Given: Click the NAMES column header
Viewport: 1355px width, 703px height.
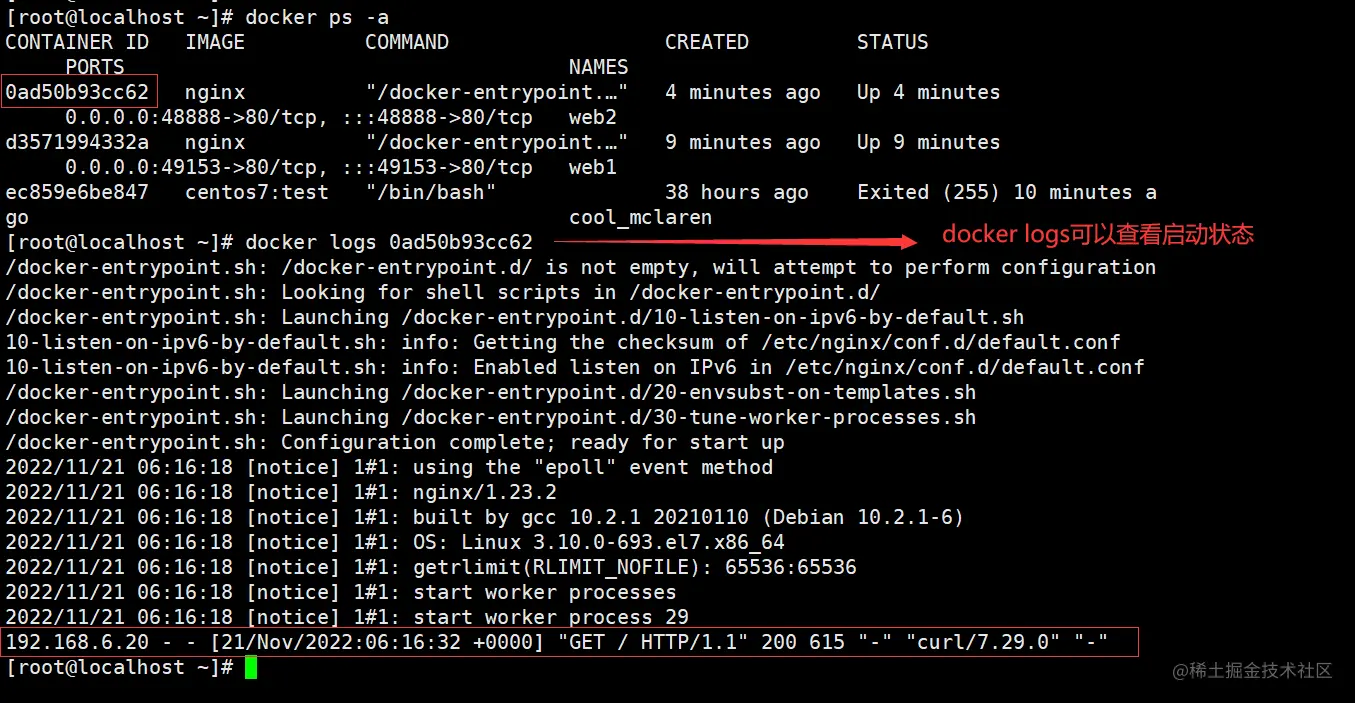Looking at the screenshot, I should click(x=598, y=67).
